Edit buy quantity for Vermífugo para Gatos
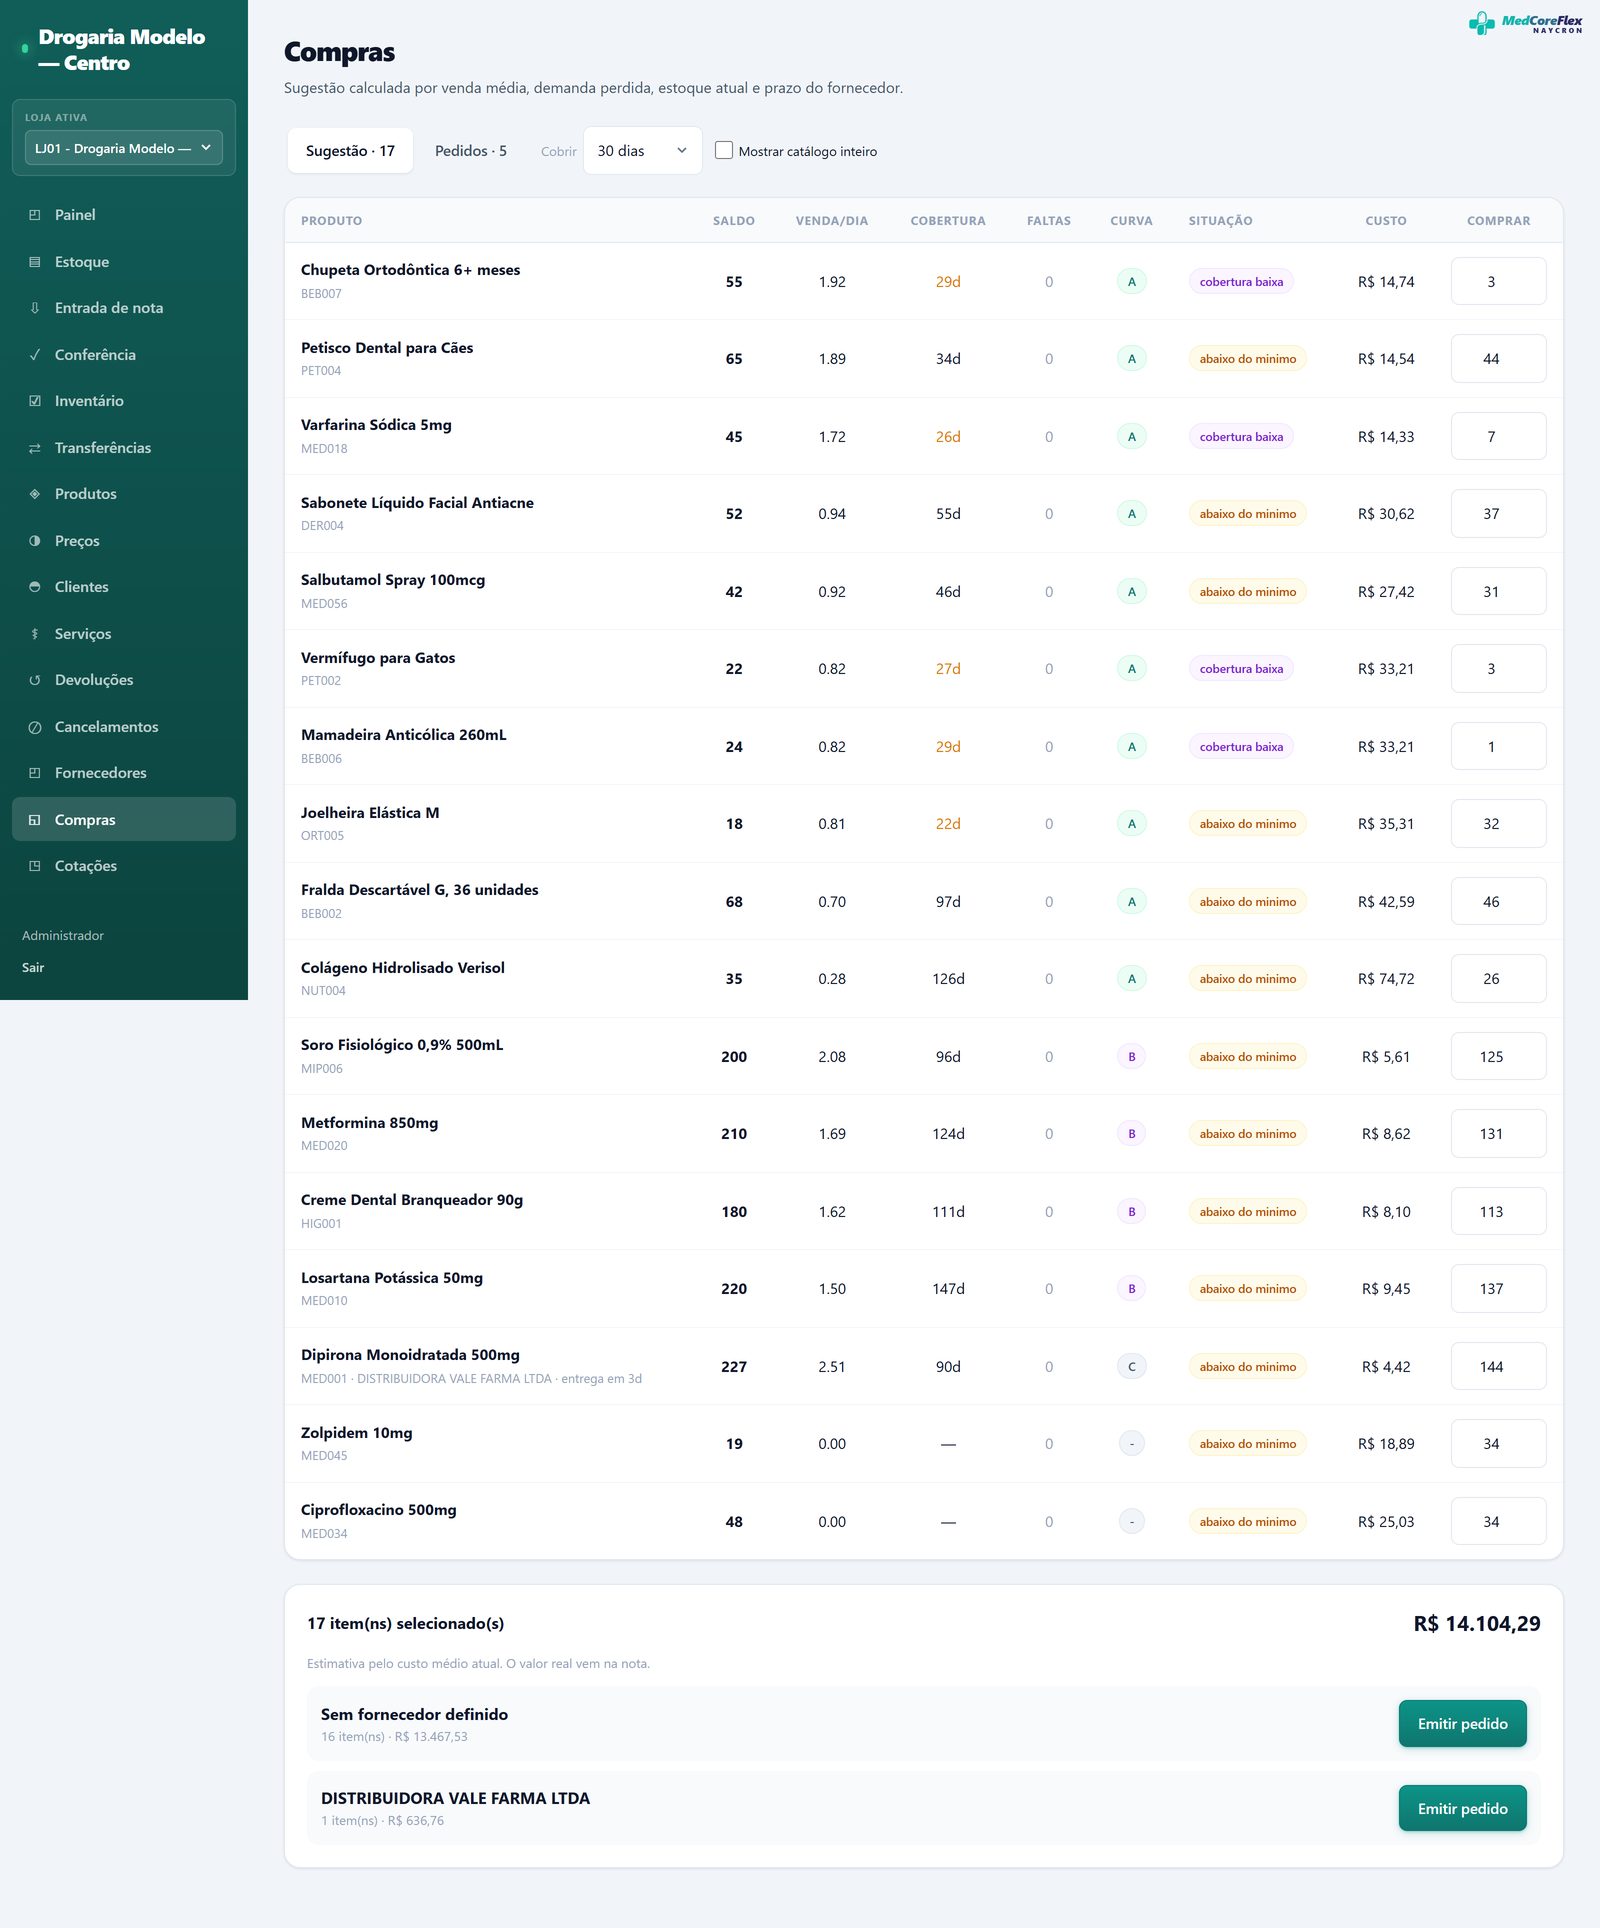This screenshot has height=1928, width=1600. pos(1498,669)
